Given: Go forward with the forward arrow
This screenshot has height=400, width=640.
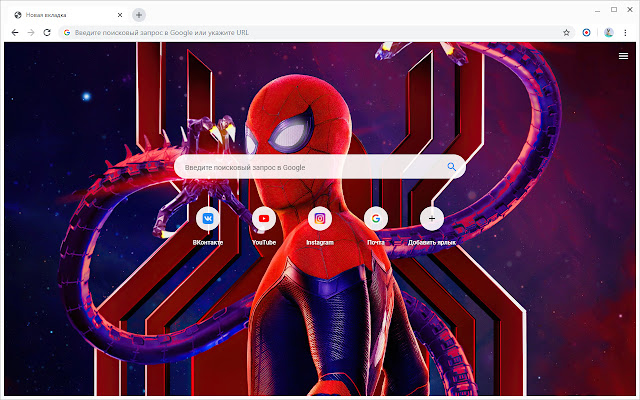Looking at the screenshot, I should tap(31, 33).
